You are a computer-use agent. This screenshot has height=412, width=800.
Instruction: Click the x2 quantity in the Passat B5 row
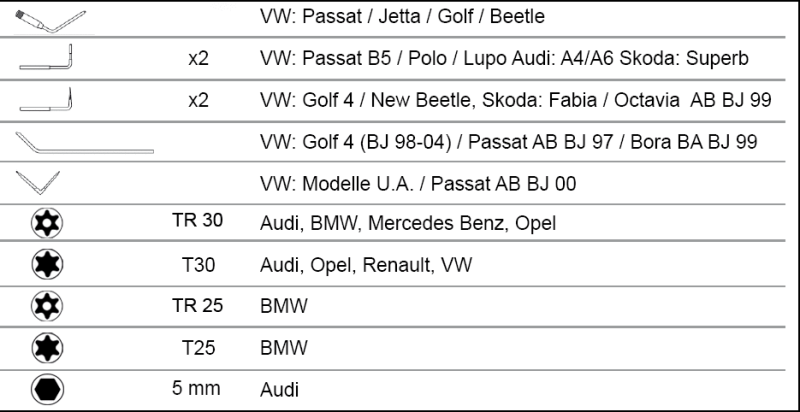[x=198, y=61]
